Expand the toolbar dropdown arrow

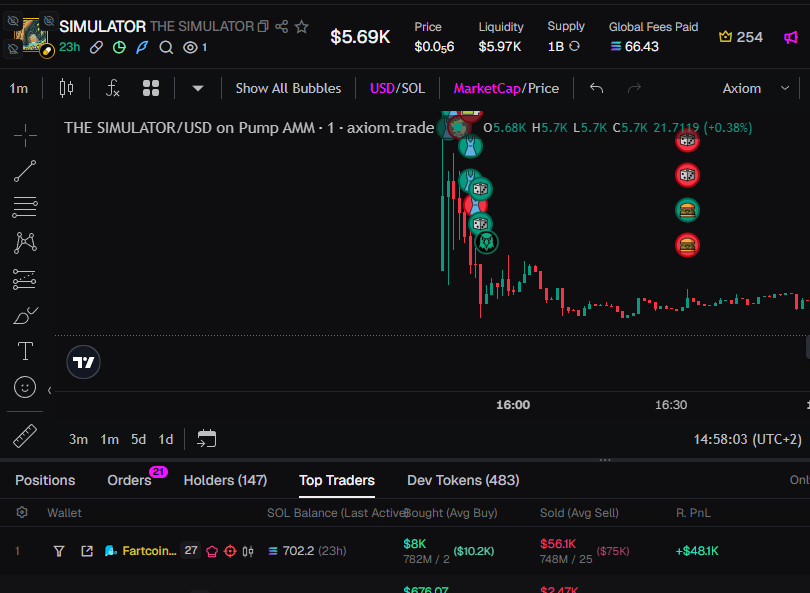pos(197,88)
